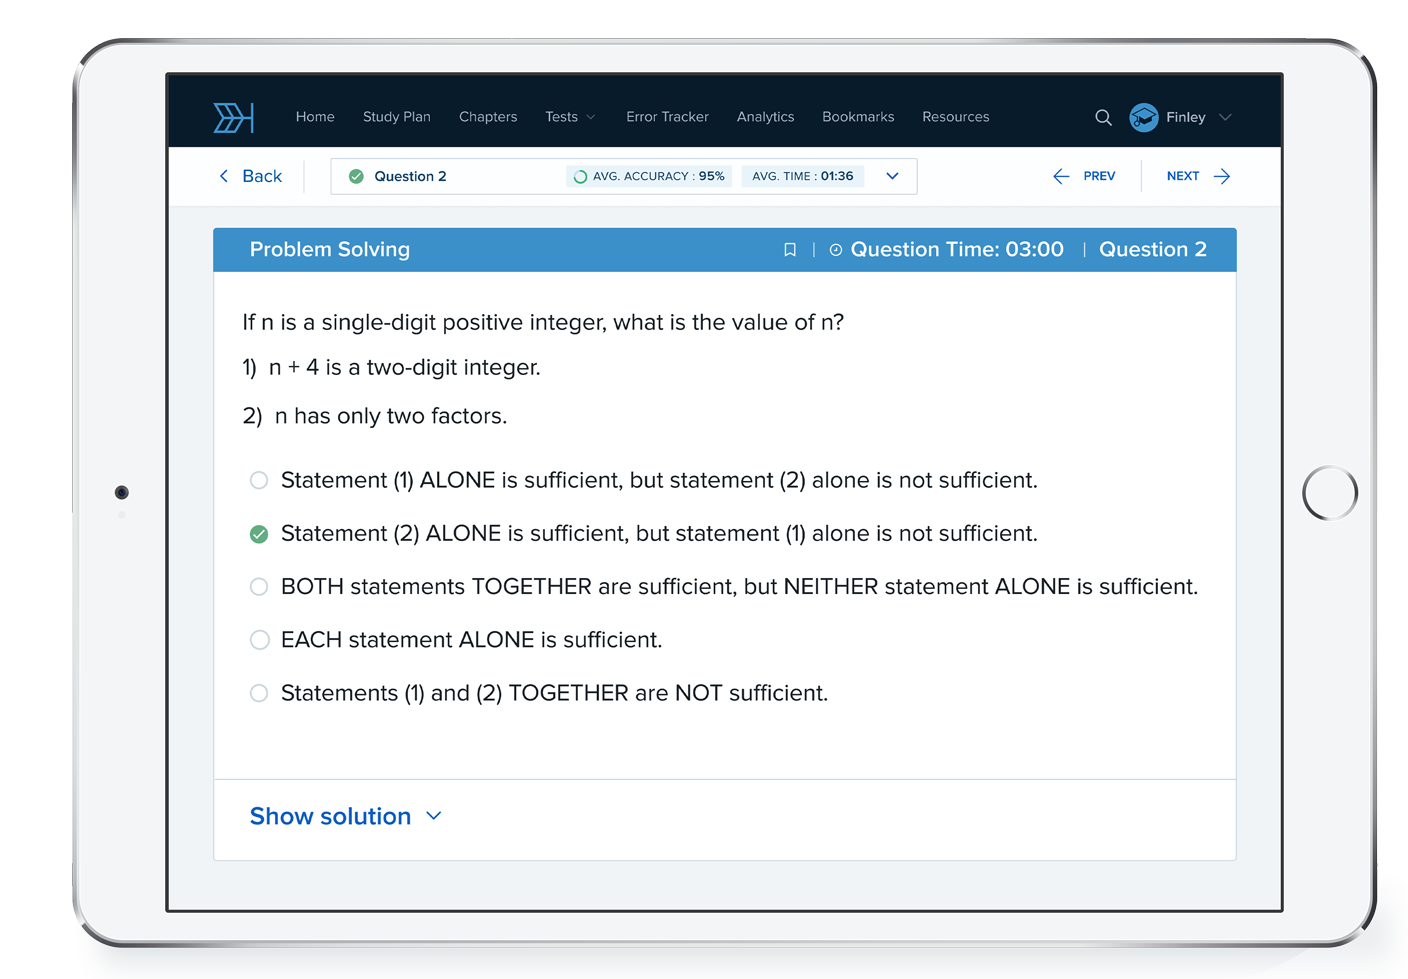Open Finley account menu arrow

(1225, 117)
